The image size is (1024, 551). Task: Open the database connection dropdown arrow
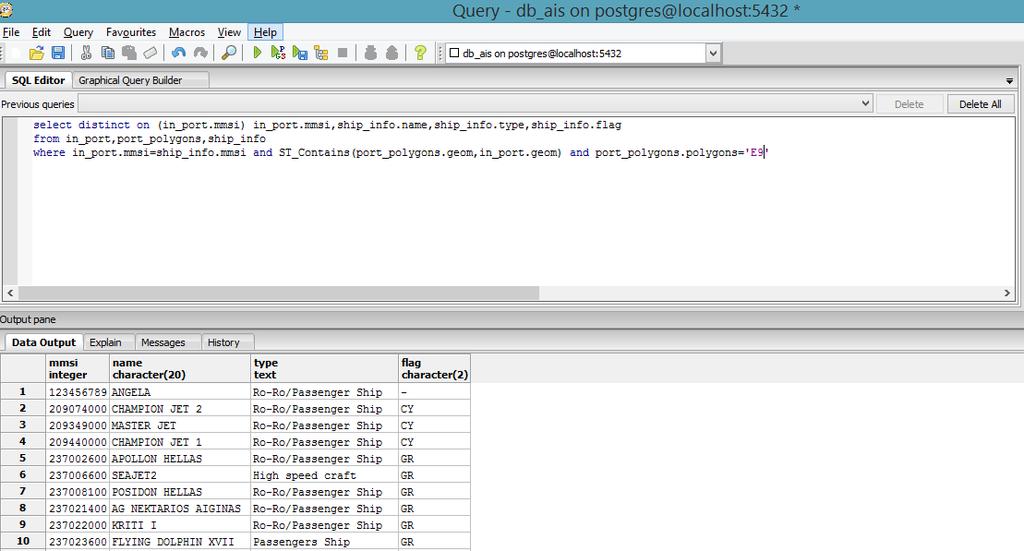713,54
